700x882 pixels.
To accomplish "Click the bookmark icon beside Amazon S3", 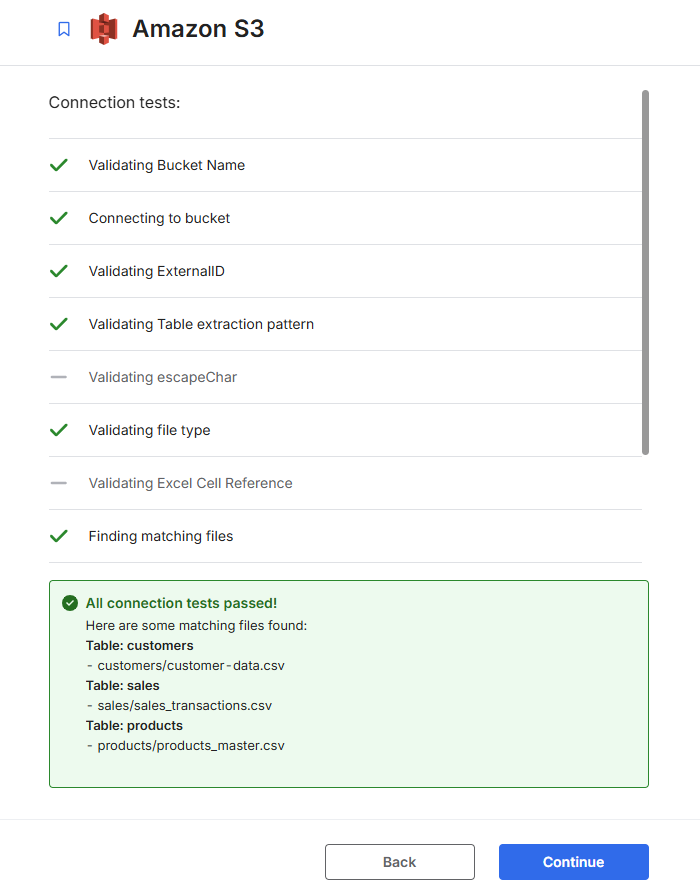I will (64, 29).
